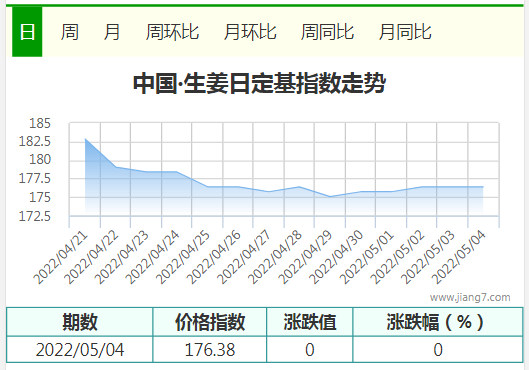Click the 177.5 y-axis value
The width and height of the screenshot is (529, 370).
[x=35, y=178]
